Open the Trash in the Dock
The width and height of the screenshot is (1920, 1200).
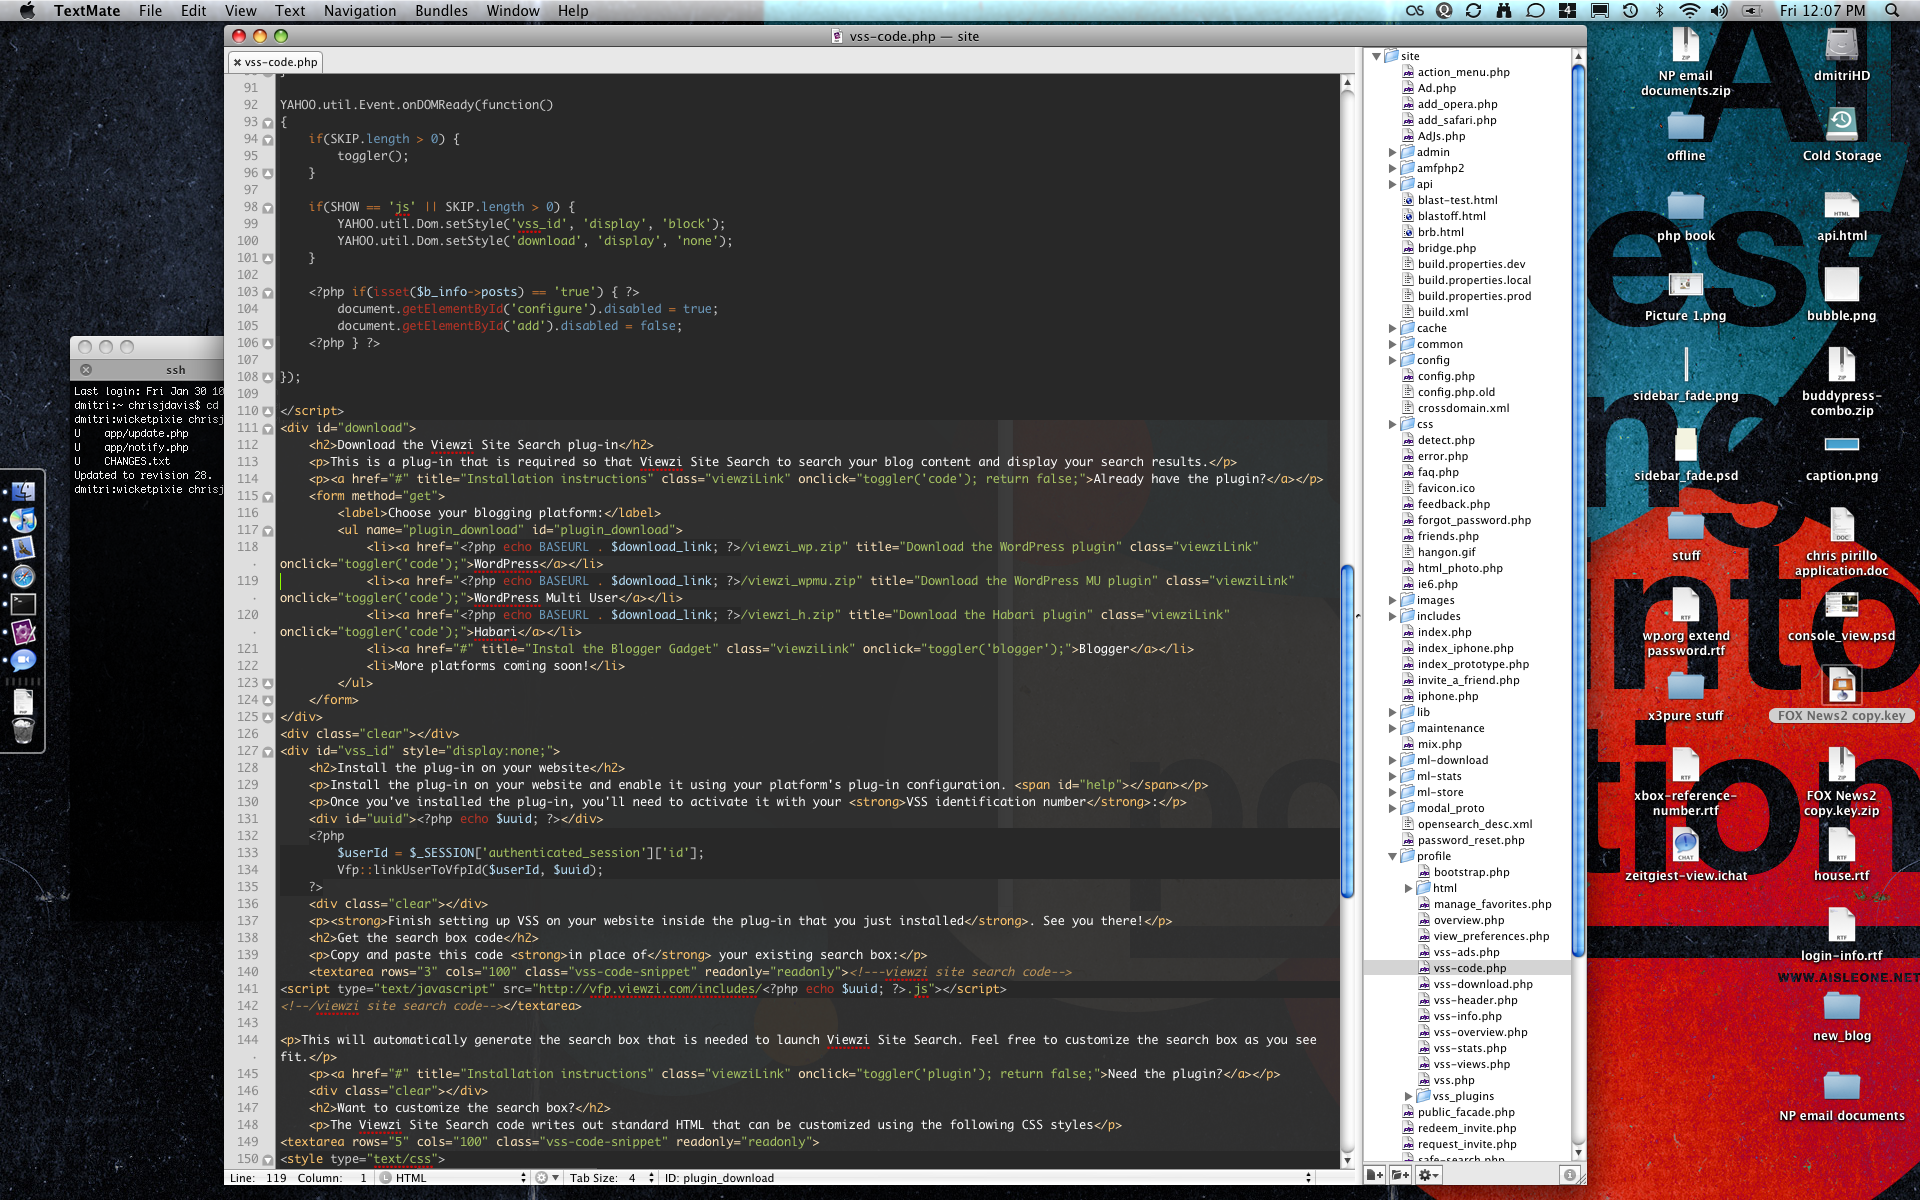[23, 731]
